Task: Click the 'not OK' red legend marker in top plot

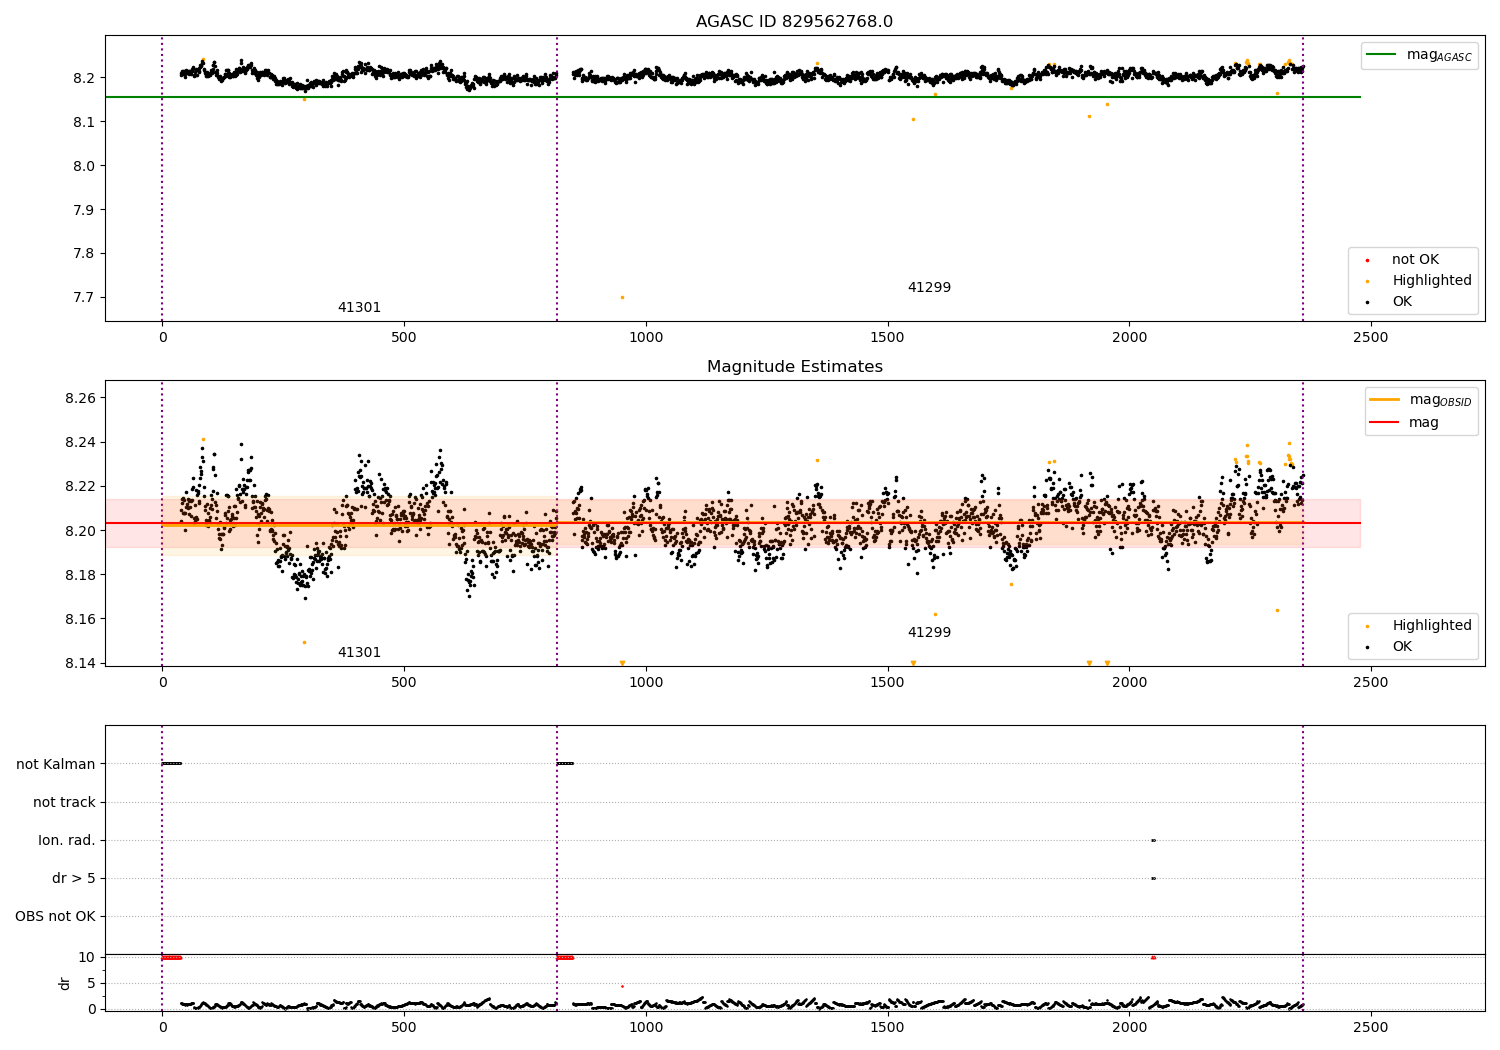Action: (1367, 260)
